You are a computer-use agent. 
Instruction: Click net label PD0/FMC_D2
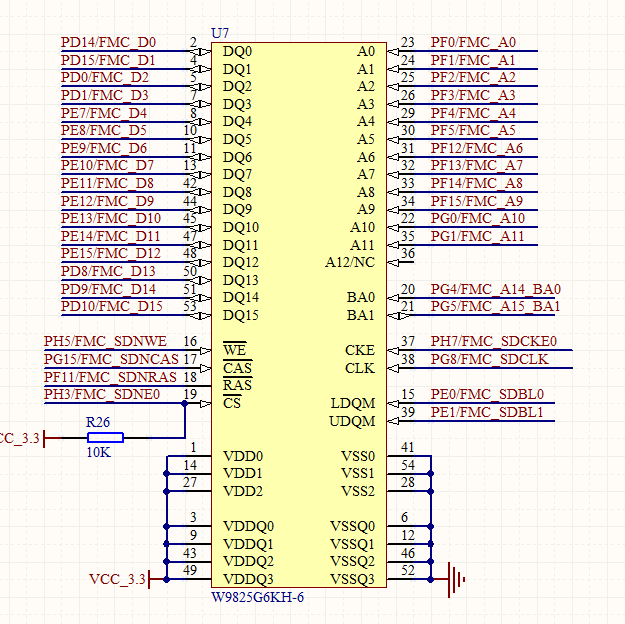point(105,77)
